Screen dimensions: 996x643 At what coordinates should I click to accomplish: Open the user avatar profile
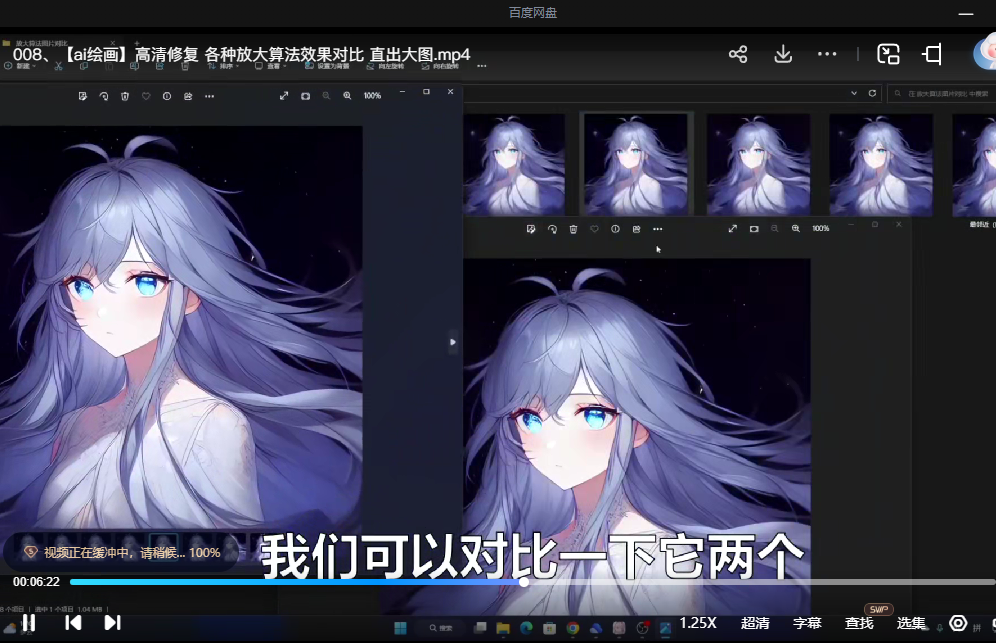[985, 54]
